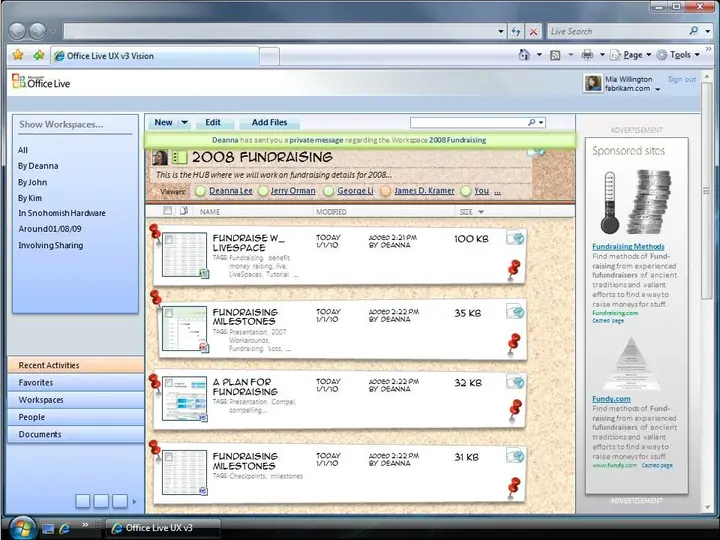Open the workspace search box dropdown arrow
The width and height of the screenshot is (720, 540).
click(541, 123)
